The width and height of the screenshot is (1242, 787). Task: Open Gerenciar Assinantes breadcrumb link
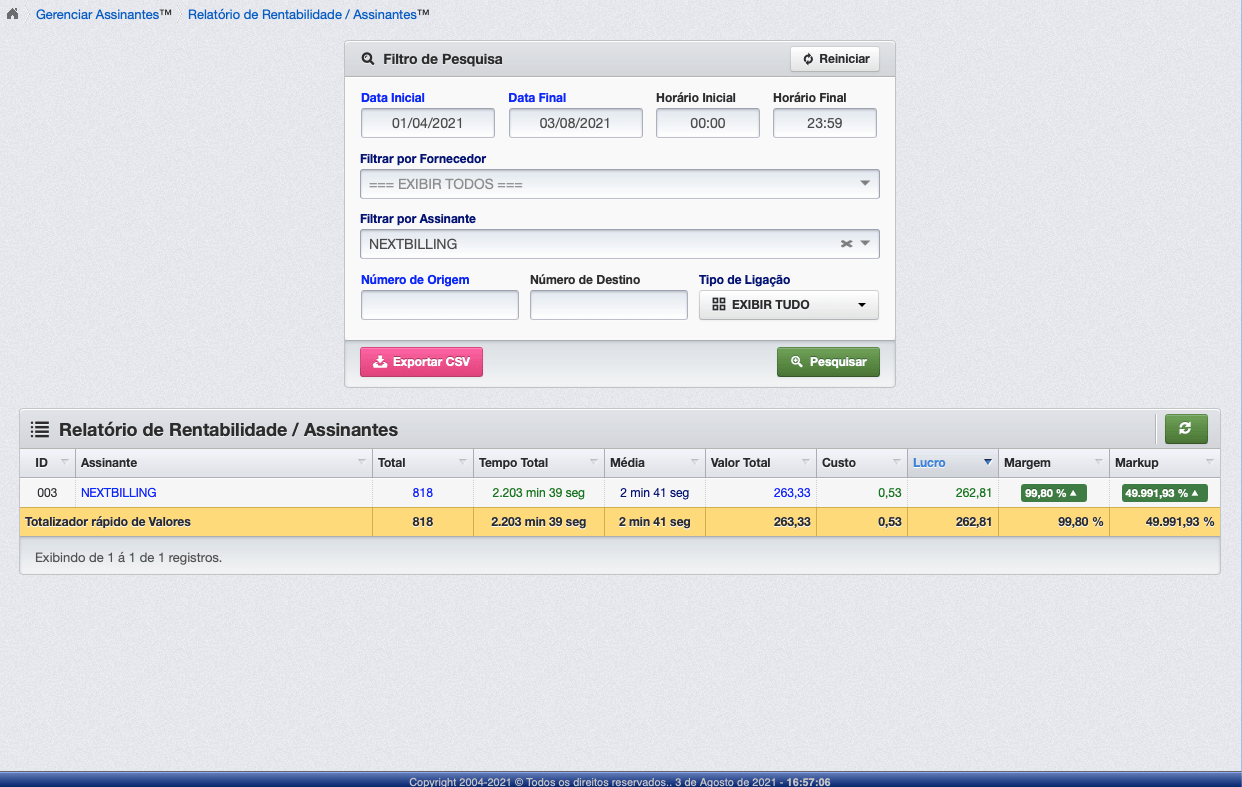[x=104, y=15]
